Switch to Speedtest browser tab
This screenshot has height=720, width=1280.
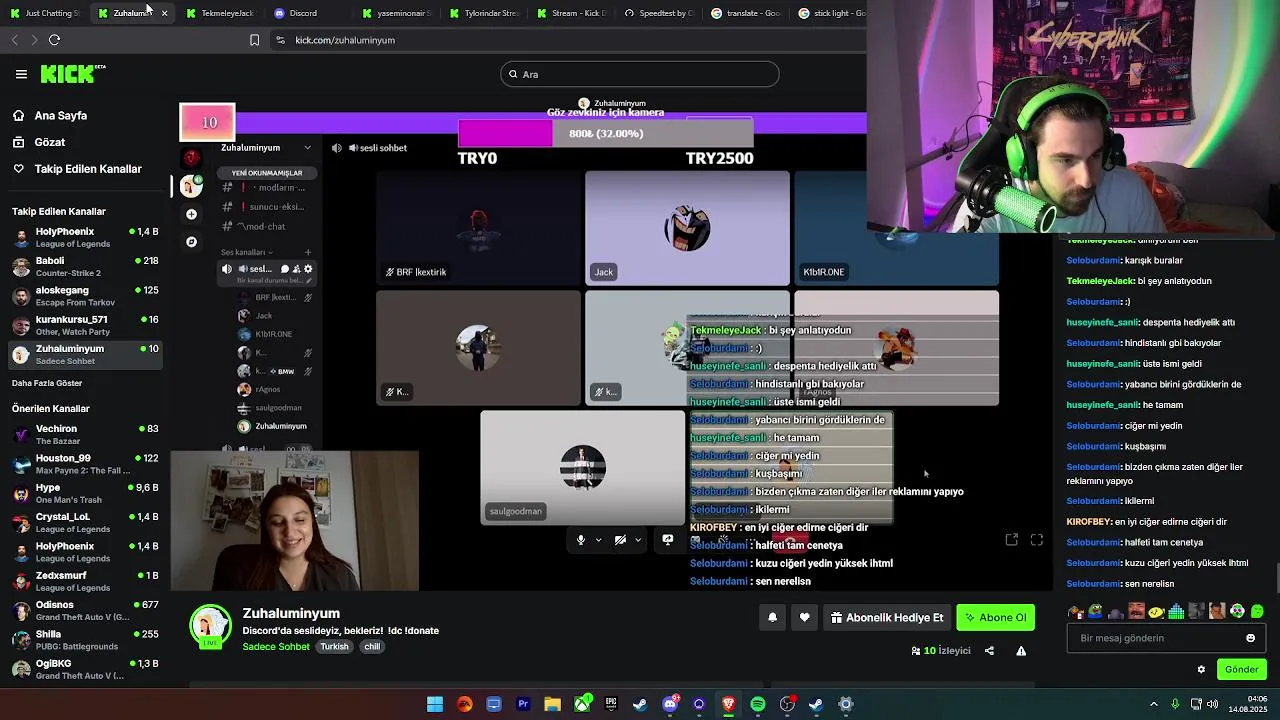pos(660,13)
